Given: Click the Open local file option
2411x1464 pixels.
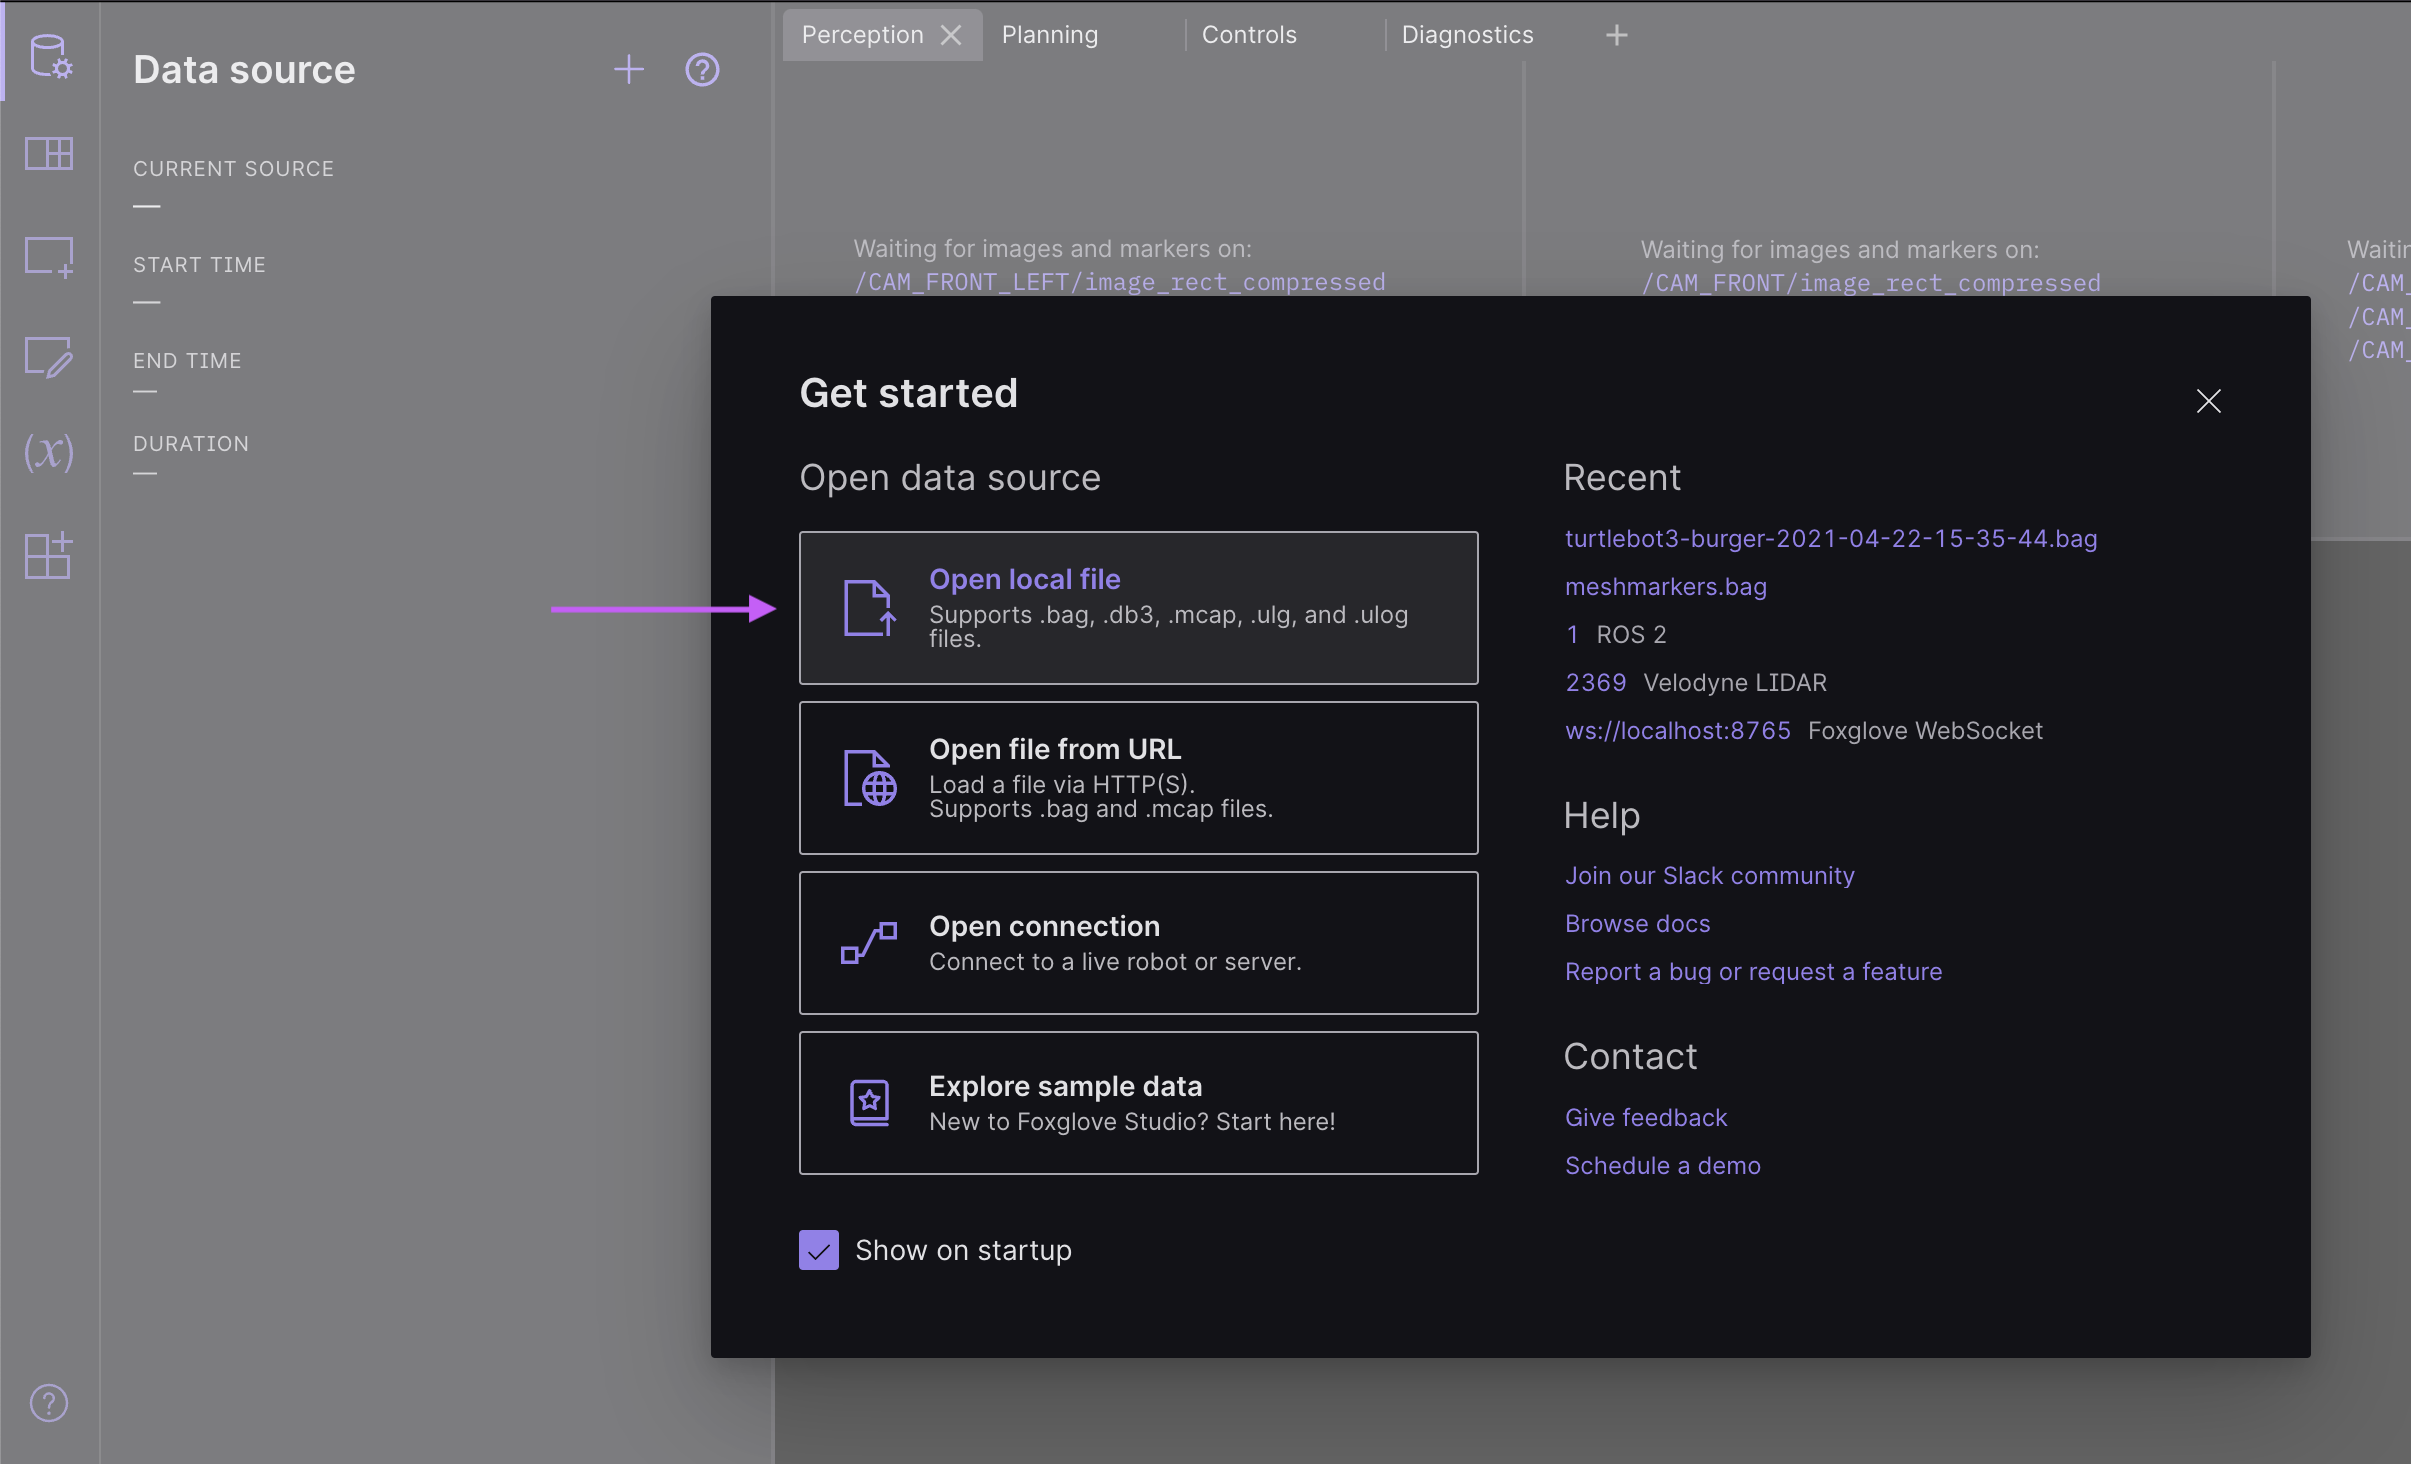Looking at the screenshot, I should (1138, 606).
